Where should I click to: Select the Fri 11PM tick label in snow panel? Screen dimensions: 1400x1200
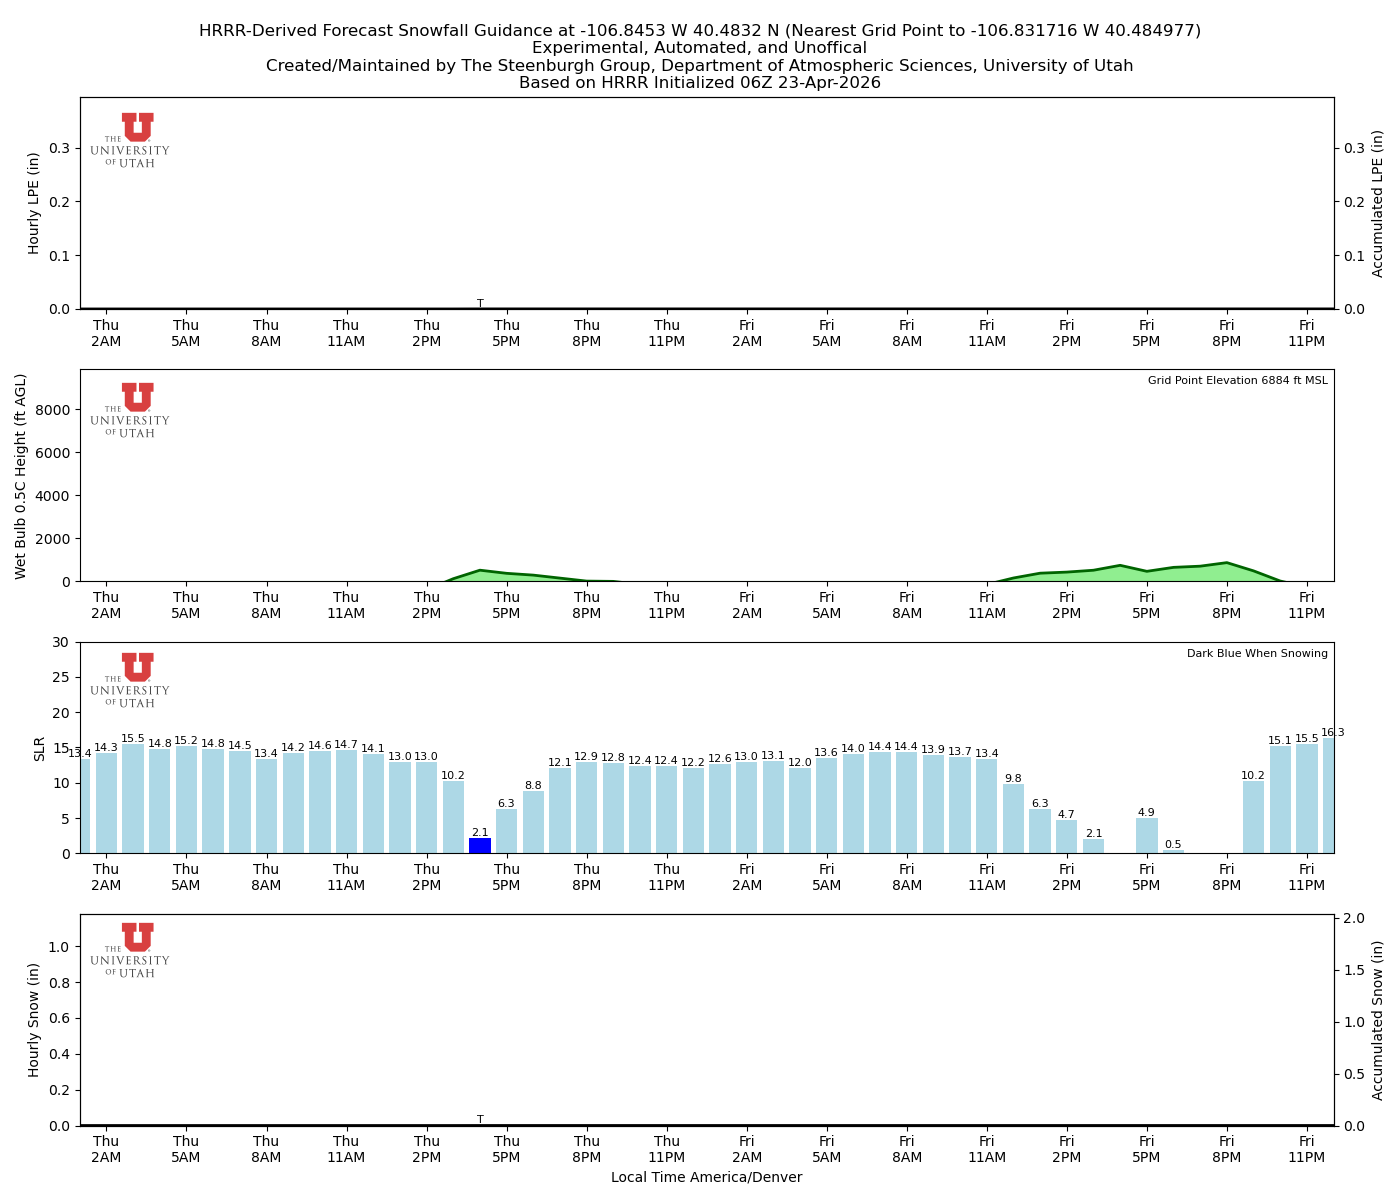tap(1307, 1147)
